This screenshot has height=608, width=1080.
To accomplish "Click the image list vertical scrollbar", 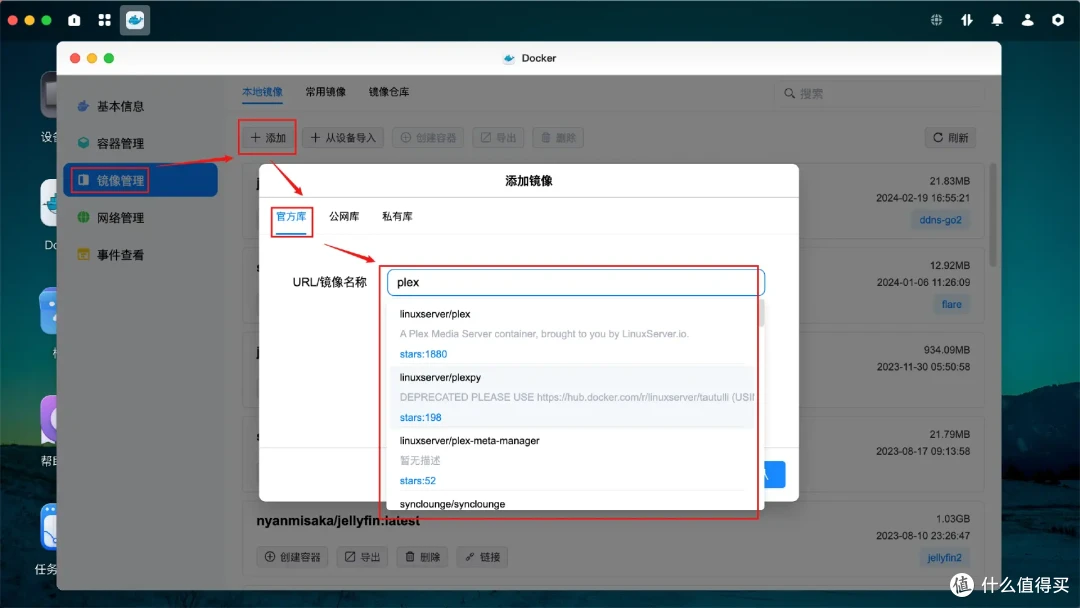I will click(993, 215).
